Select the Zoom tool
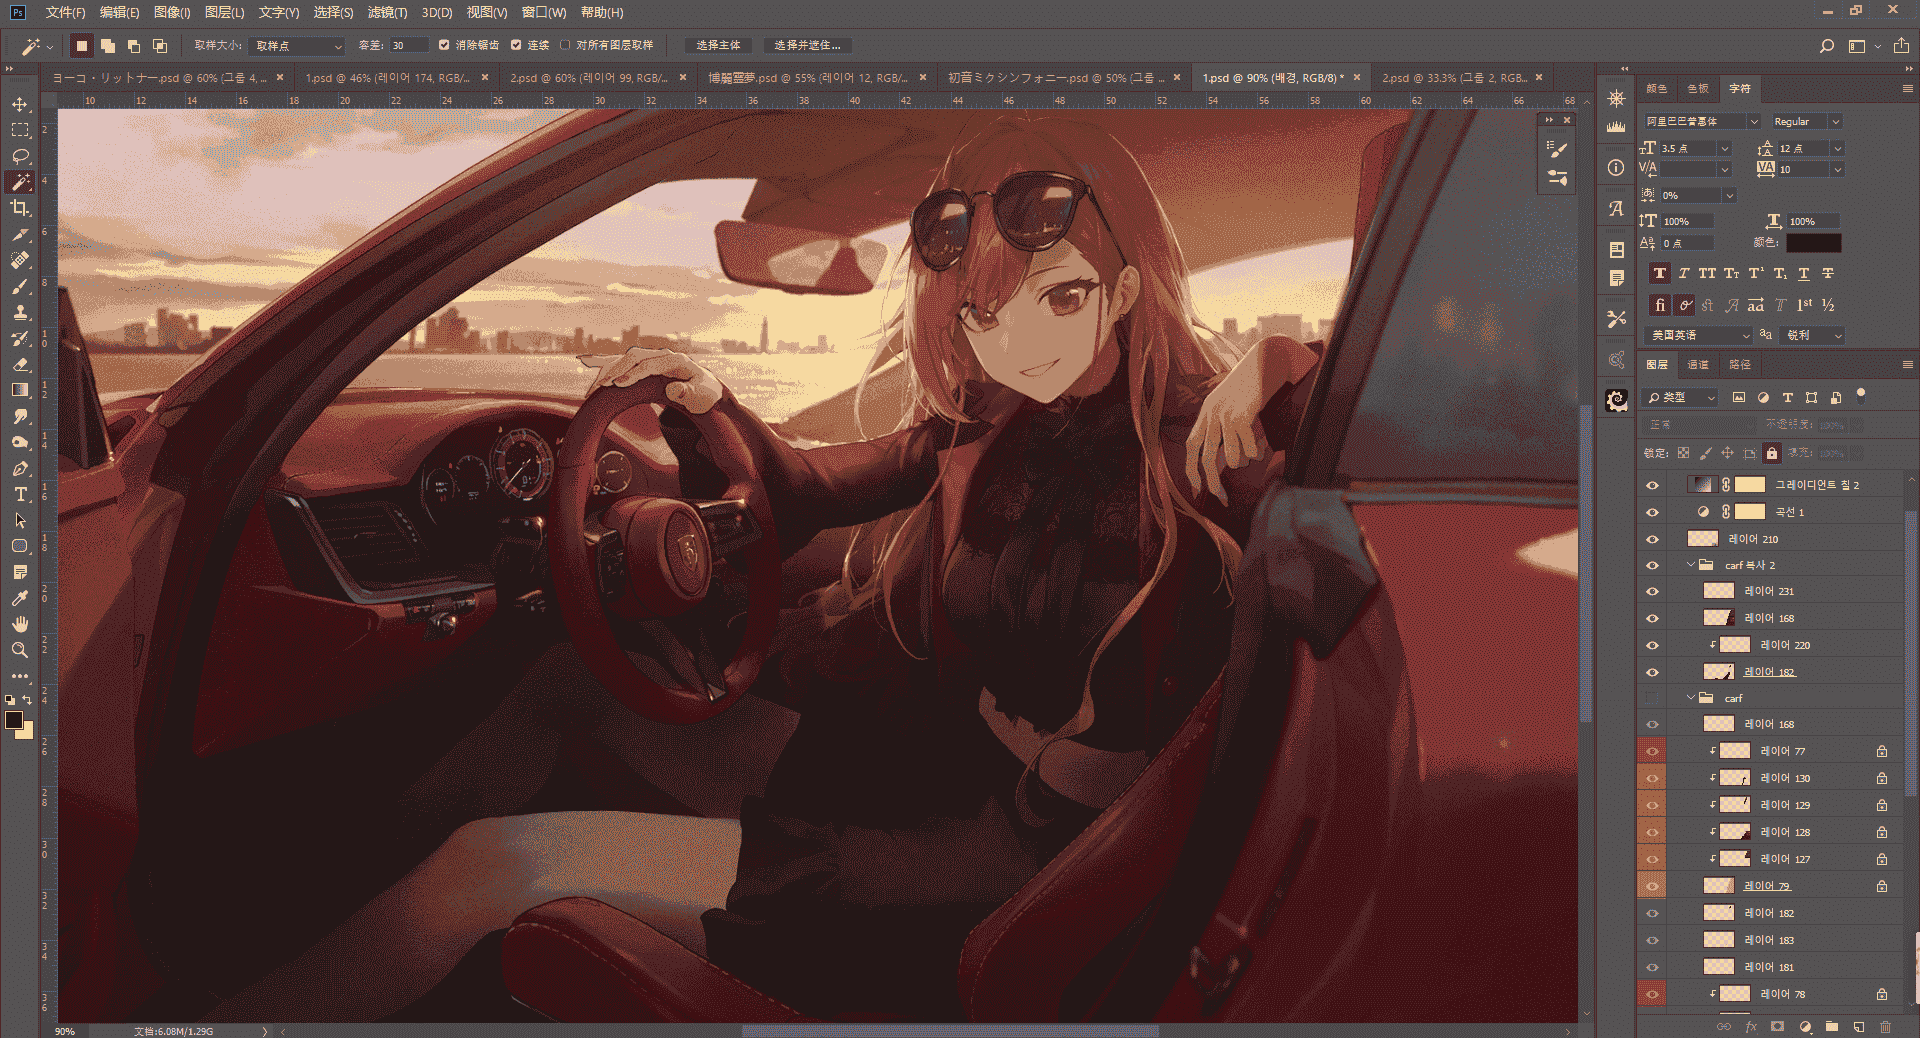 [20, 650]
